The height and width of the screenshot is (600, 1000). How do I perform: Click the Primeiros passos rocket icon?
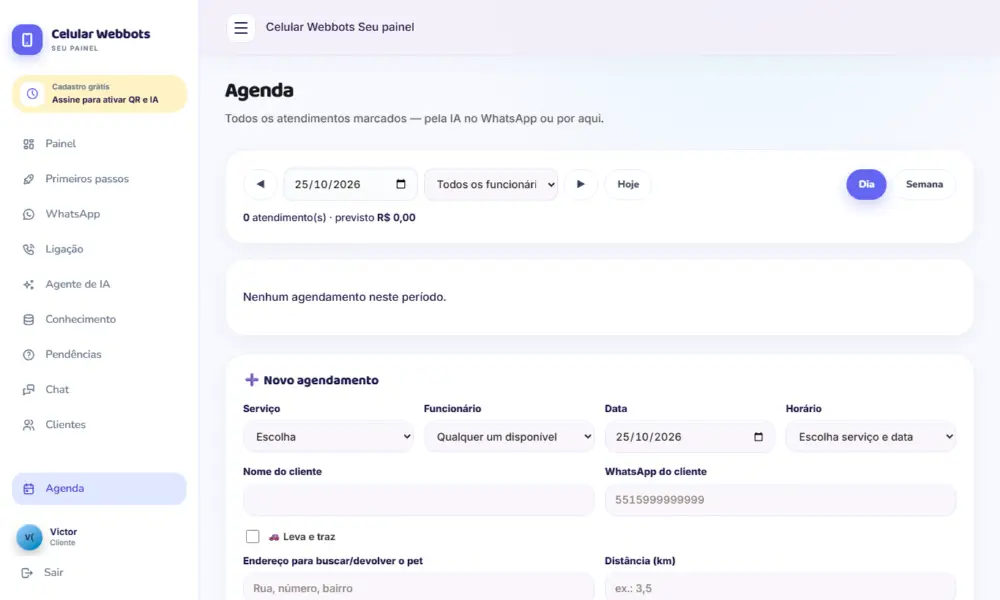pos(29,179)
